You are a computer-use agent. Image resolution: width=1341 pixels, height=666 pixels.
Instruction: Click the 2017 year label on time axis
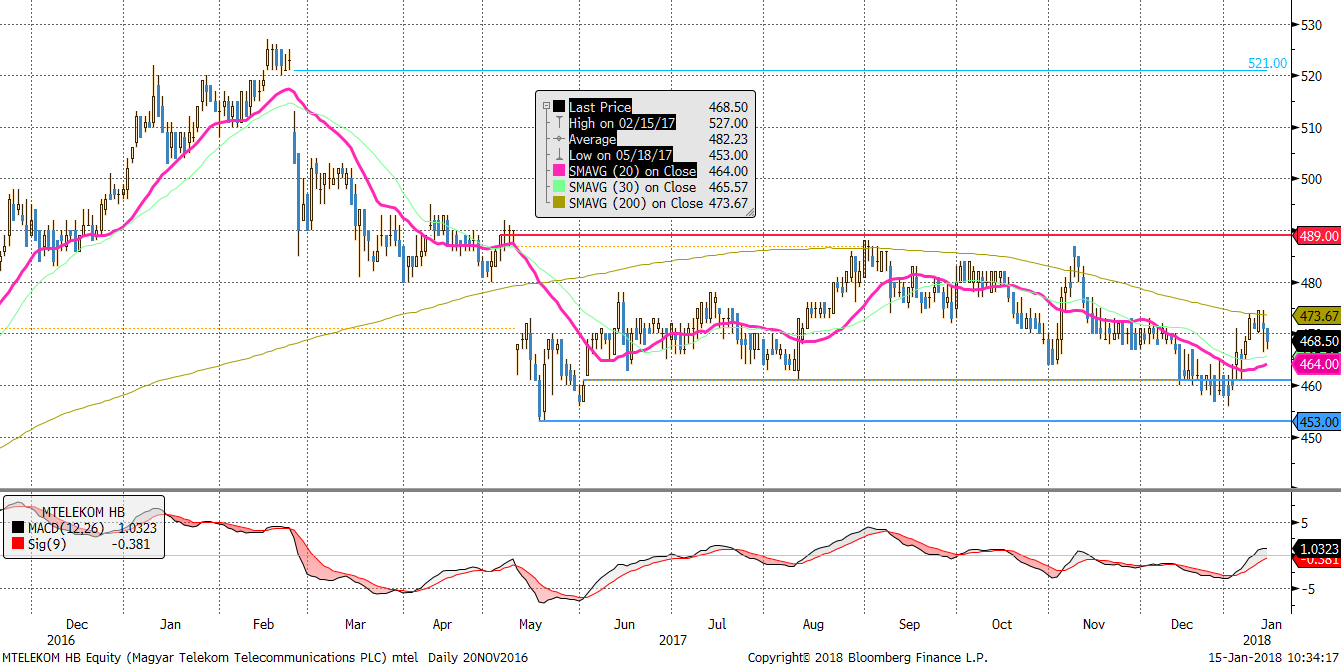click(x=671, y=639)
